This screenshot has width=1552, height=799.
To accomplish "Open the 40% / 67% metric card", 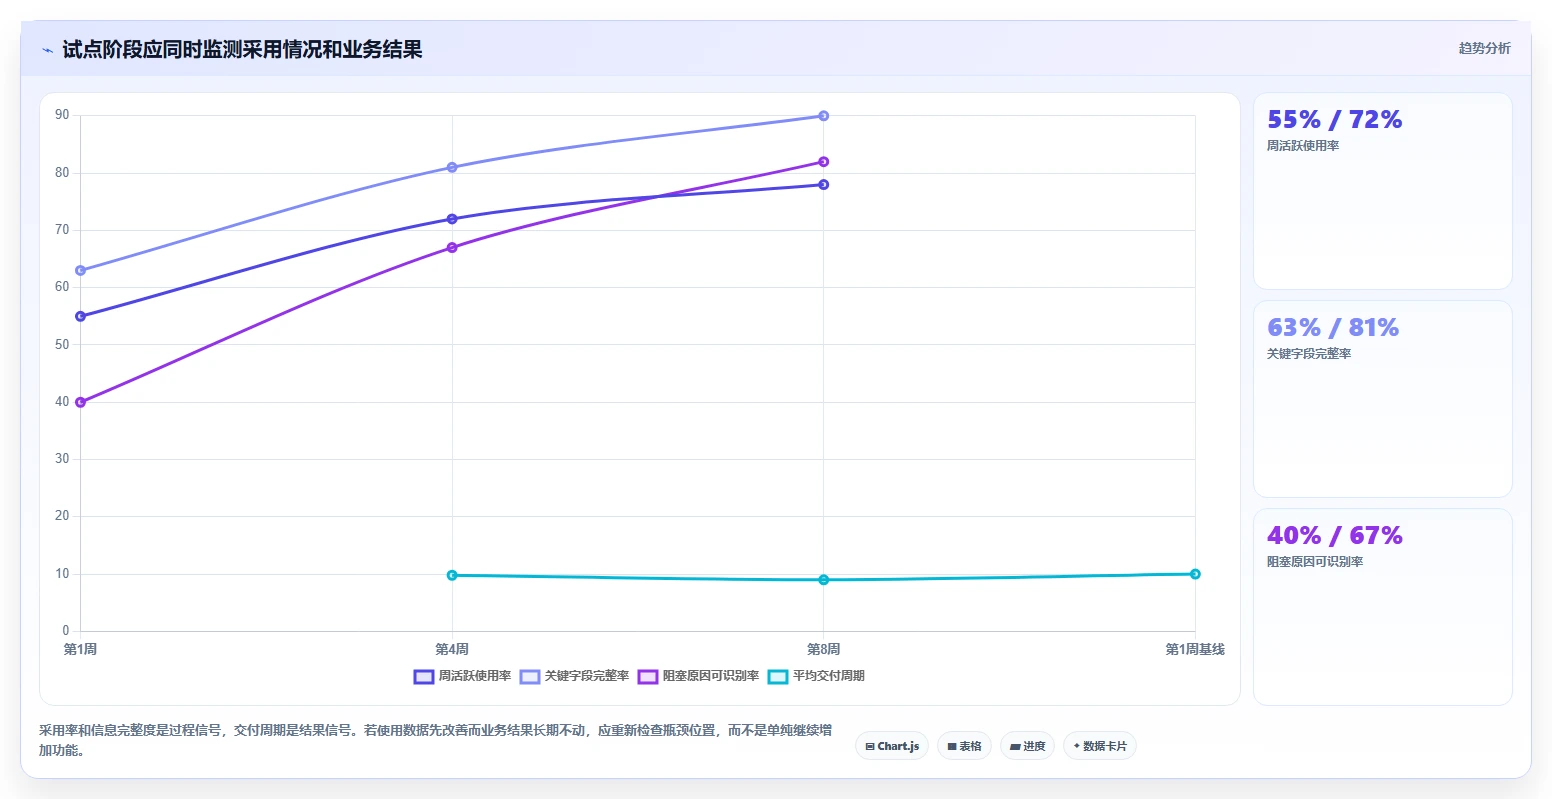I will point(1383,607).
